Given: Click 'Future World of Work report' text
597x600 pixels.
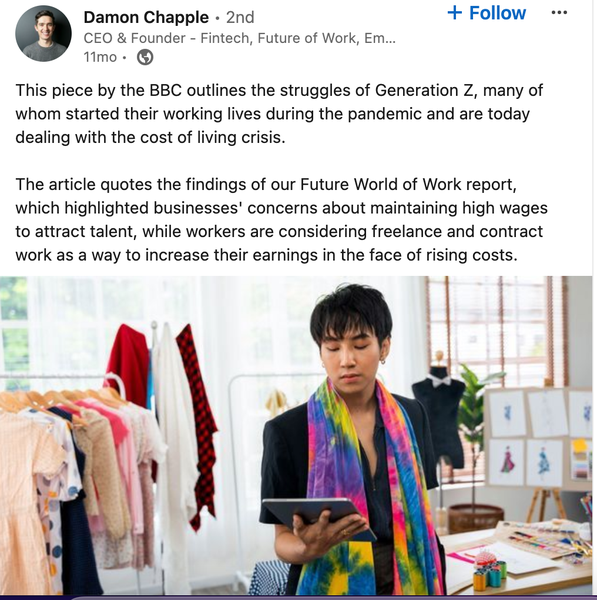Looking at the screenshot, I should pos(408,184).
